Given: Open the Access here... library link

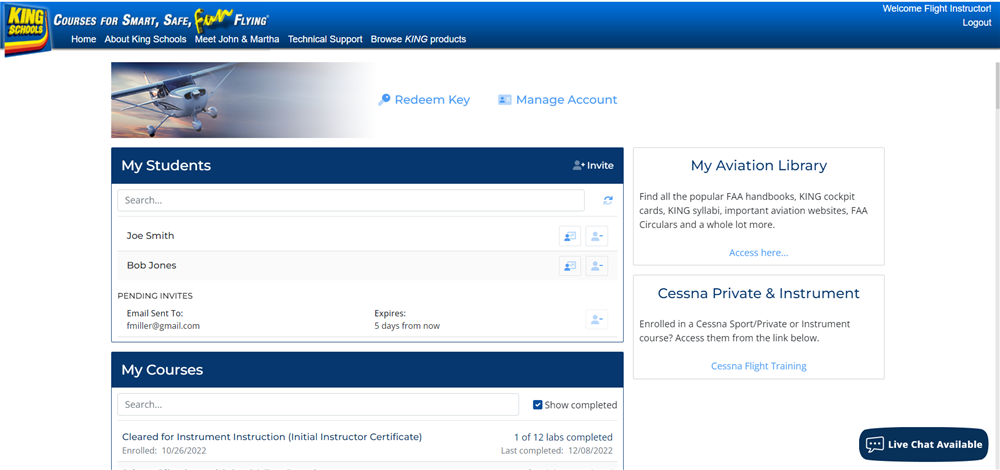Looking at the screenshot, I should click(x=758, y=253).
